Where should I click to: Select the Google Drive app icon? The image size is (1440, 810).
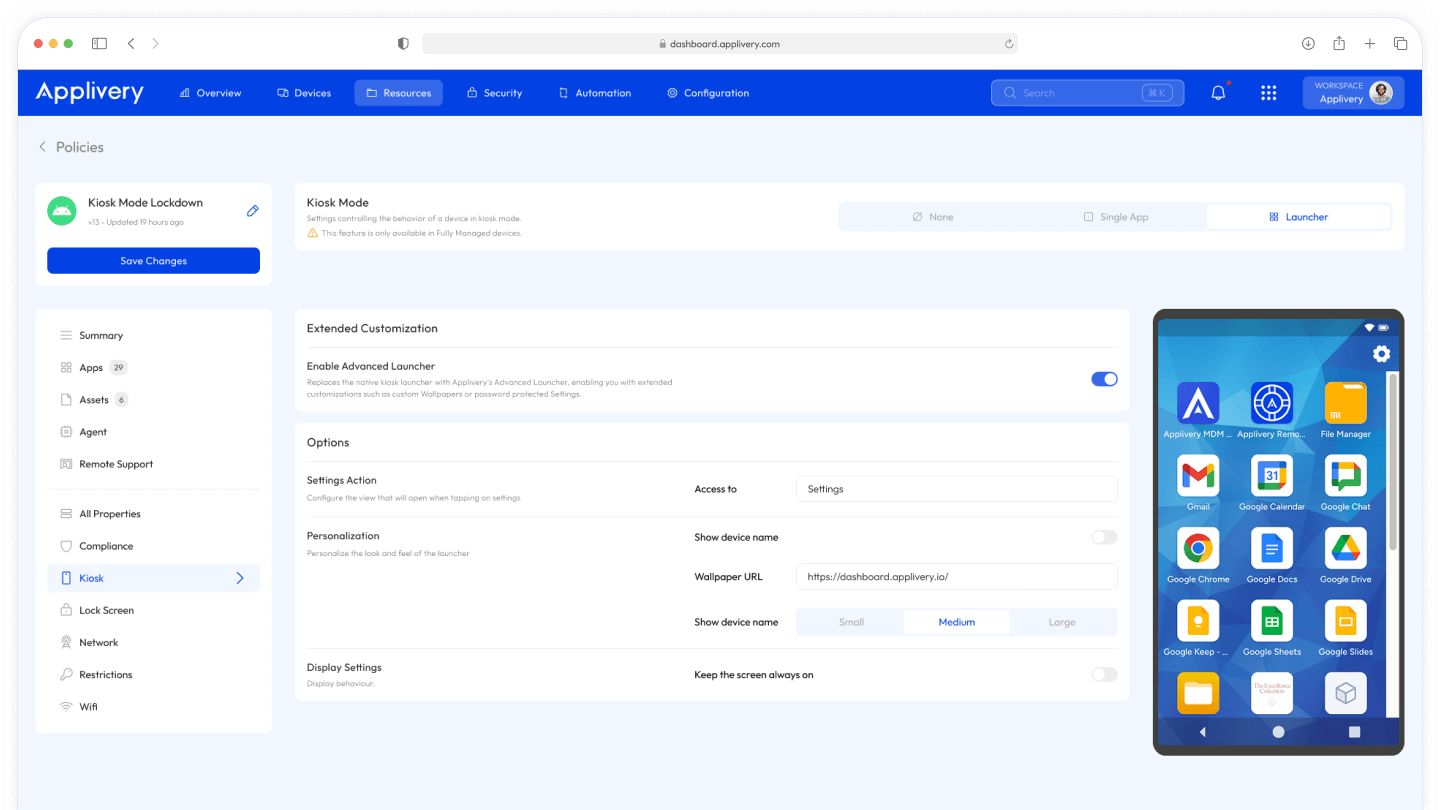pos(1345,549)
